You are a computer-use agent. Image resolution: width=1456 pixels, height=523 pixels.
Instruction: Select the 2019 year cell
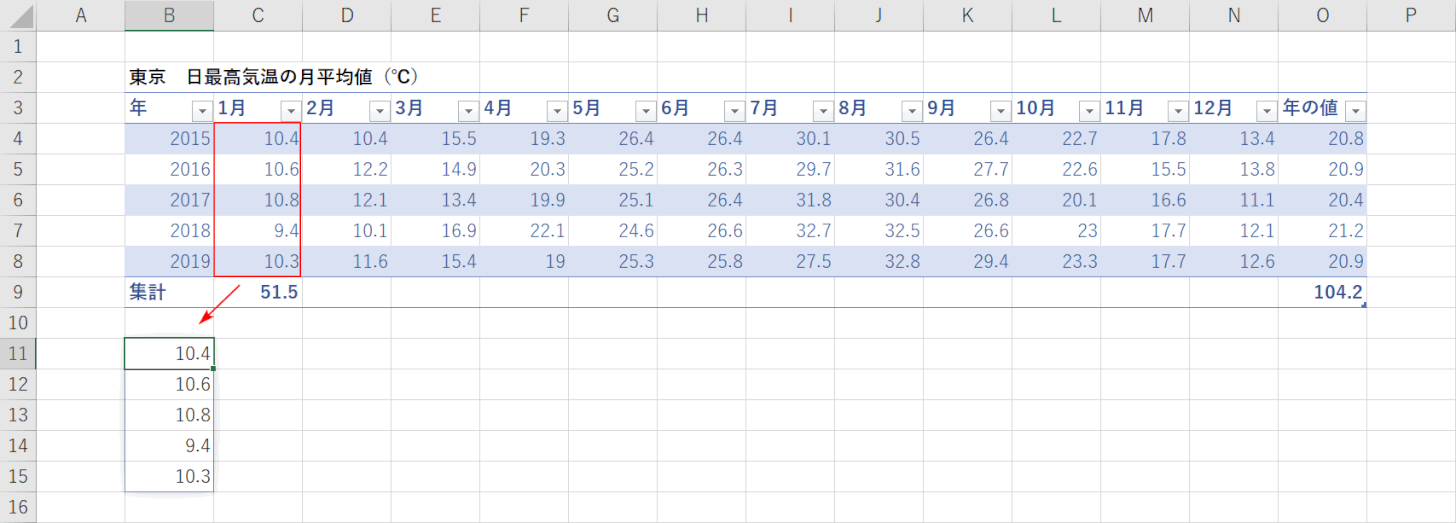pos(169,261)
